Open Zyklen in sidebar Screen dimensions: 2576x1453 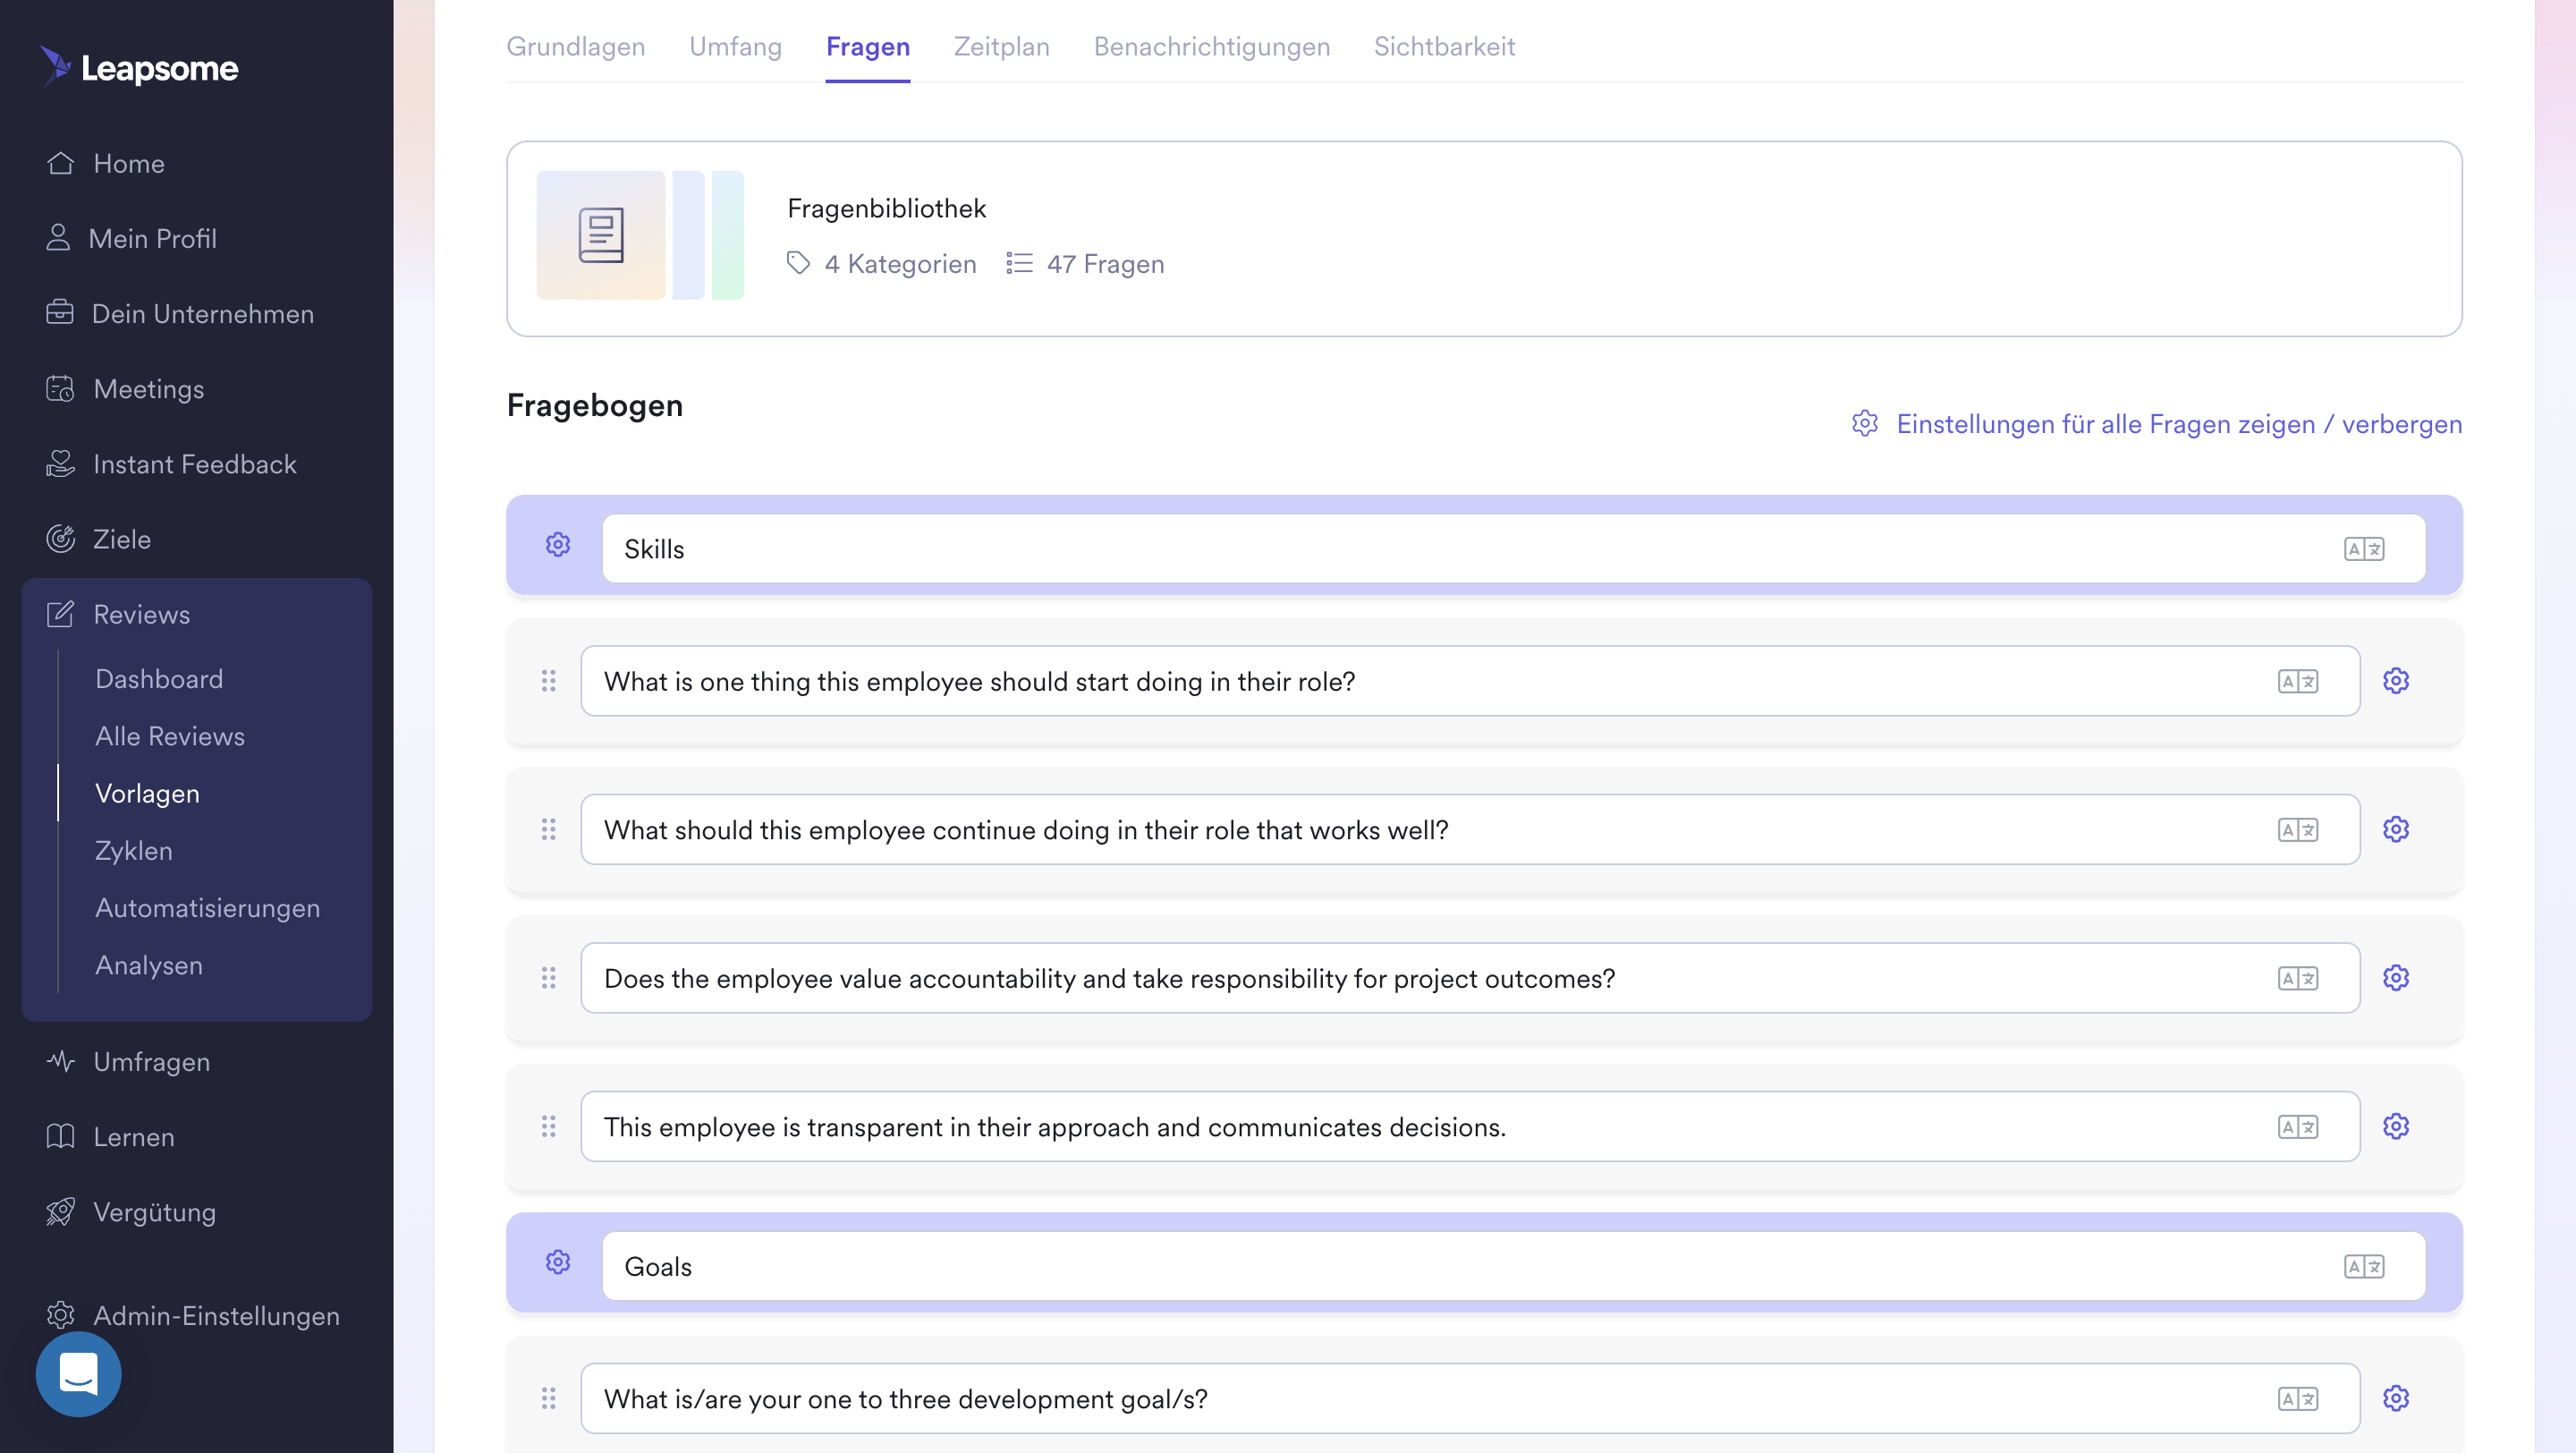(134, 851)
